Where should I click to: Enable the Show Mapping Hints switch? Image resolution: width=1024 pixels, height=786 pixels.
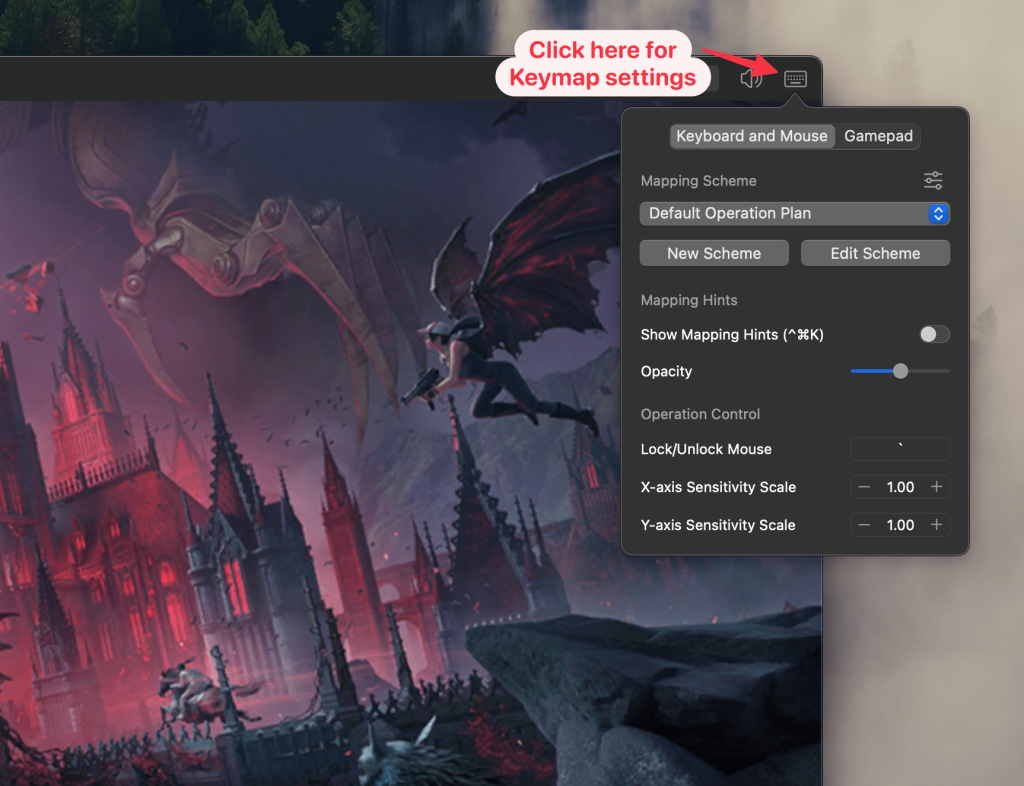934,334
